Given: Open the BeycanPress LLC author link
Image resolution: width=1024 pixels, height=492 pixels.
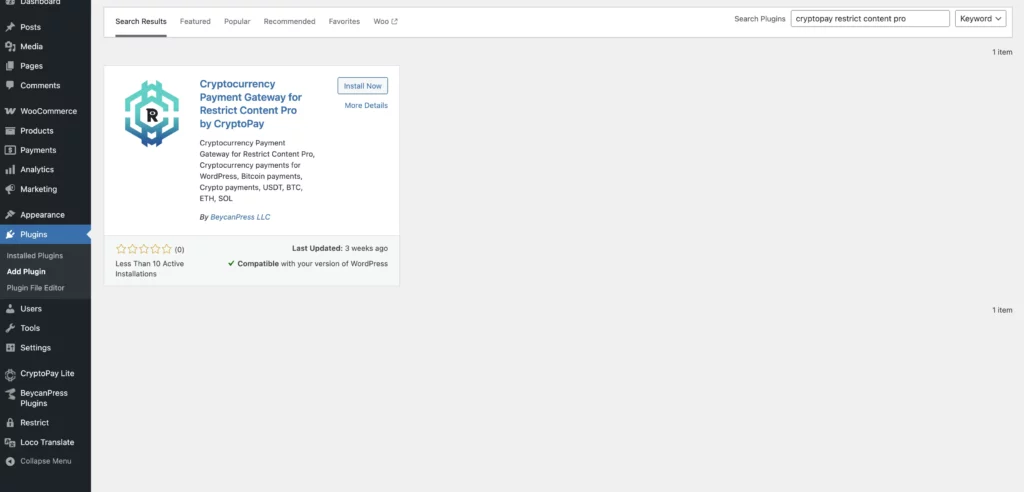Looking at the screenshot, I should pyautogui.click(x=240, y=217).
